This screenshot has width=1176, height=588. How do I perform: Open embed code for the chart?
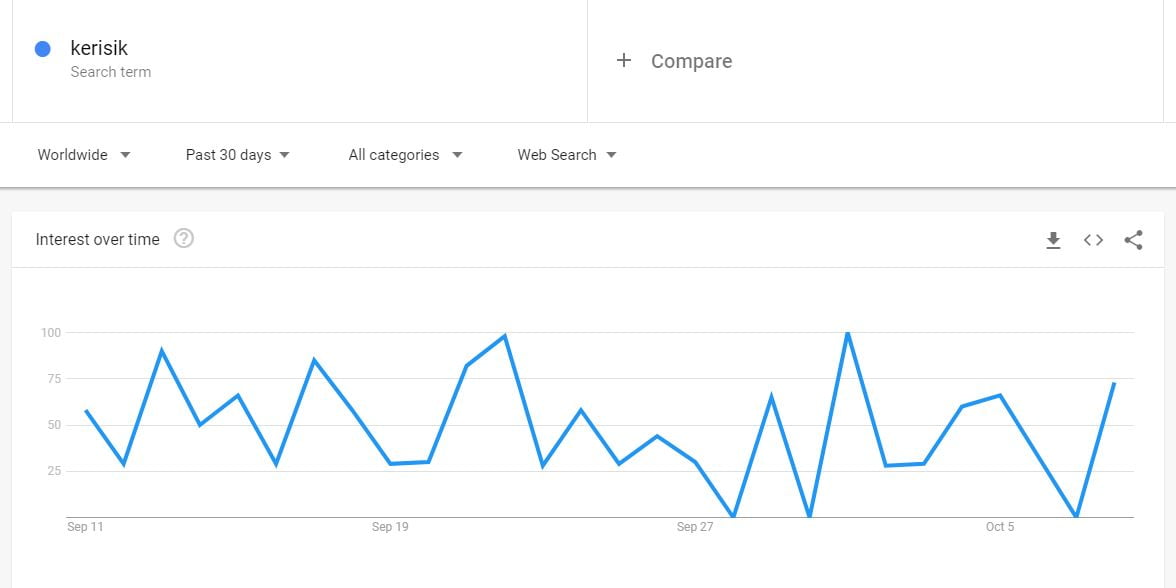[1093, 240]
